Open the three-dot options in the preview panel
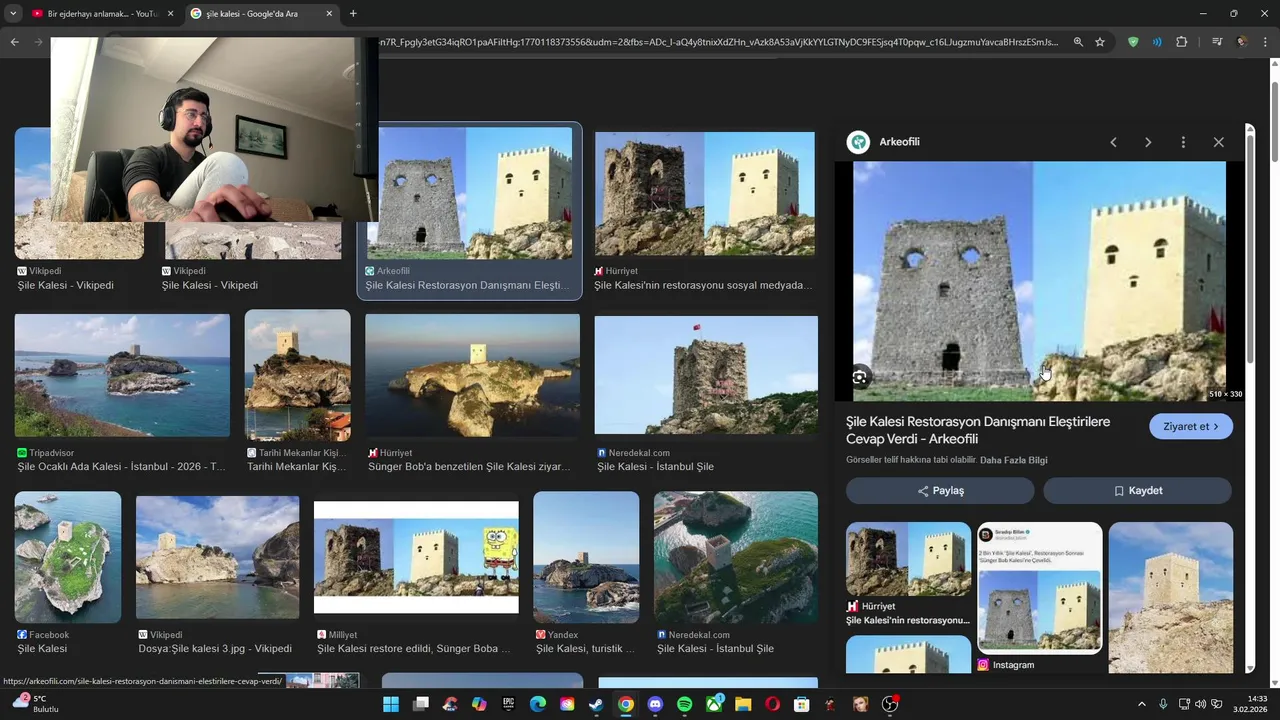This screenshot has height=720, width=1280. pos(1183,142)
